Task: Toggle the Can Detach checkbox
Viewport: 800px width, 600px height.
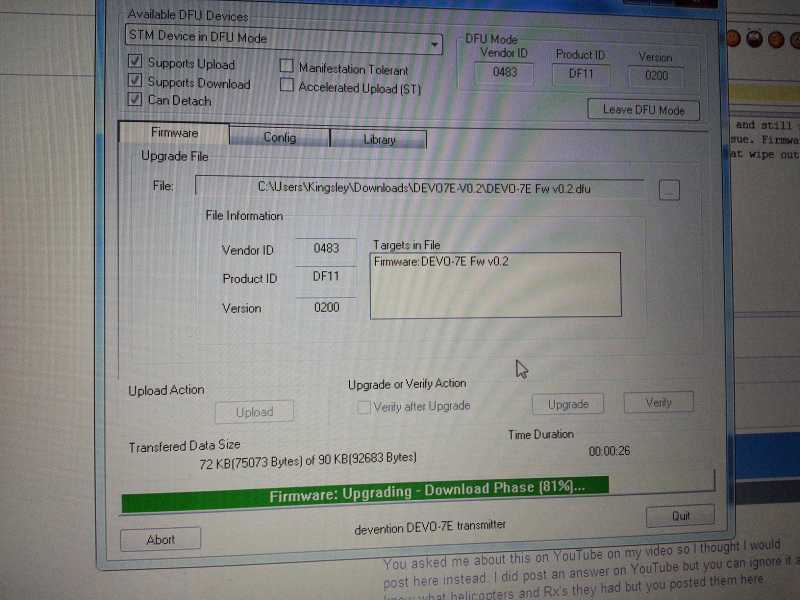Action: tap(135, 98)
